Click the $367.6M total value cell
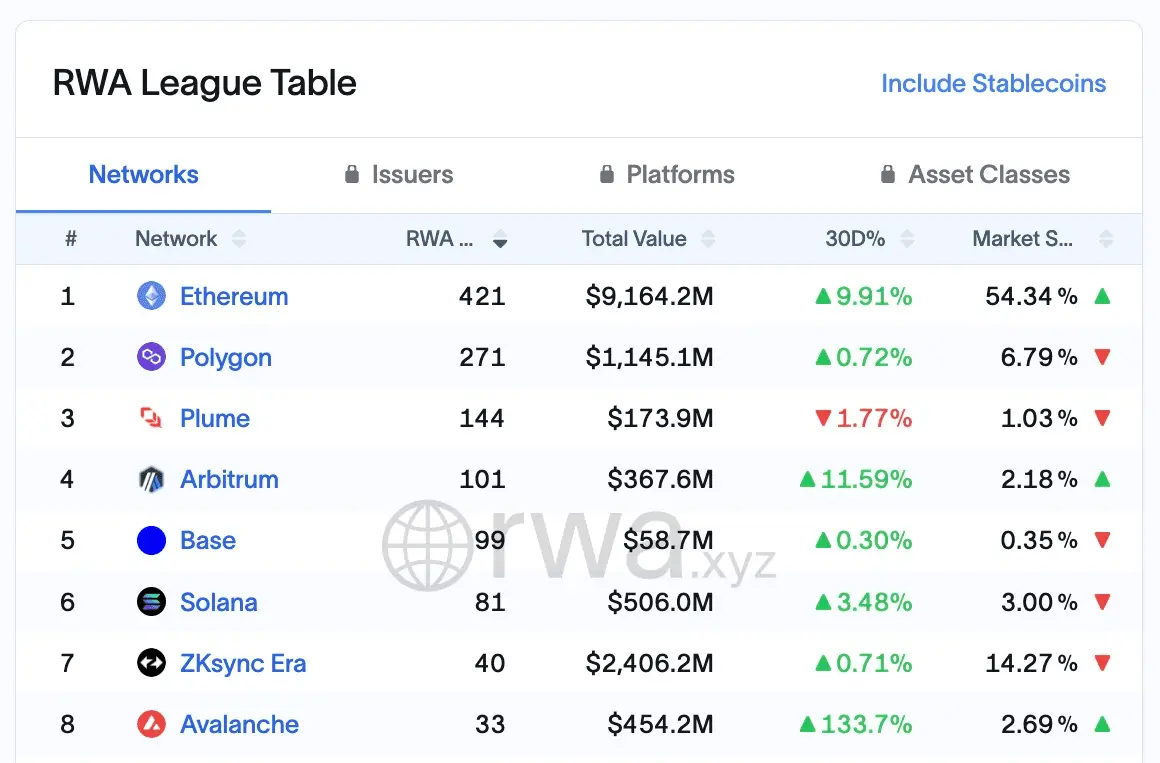The height and width of the screenshot is (763, 1160). tap(660, 480)
